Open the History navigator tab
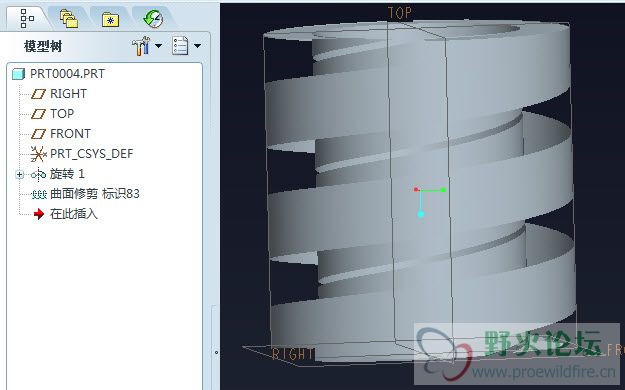Screen dimensions: 625x390 click(x=153, y=18)
